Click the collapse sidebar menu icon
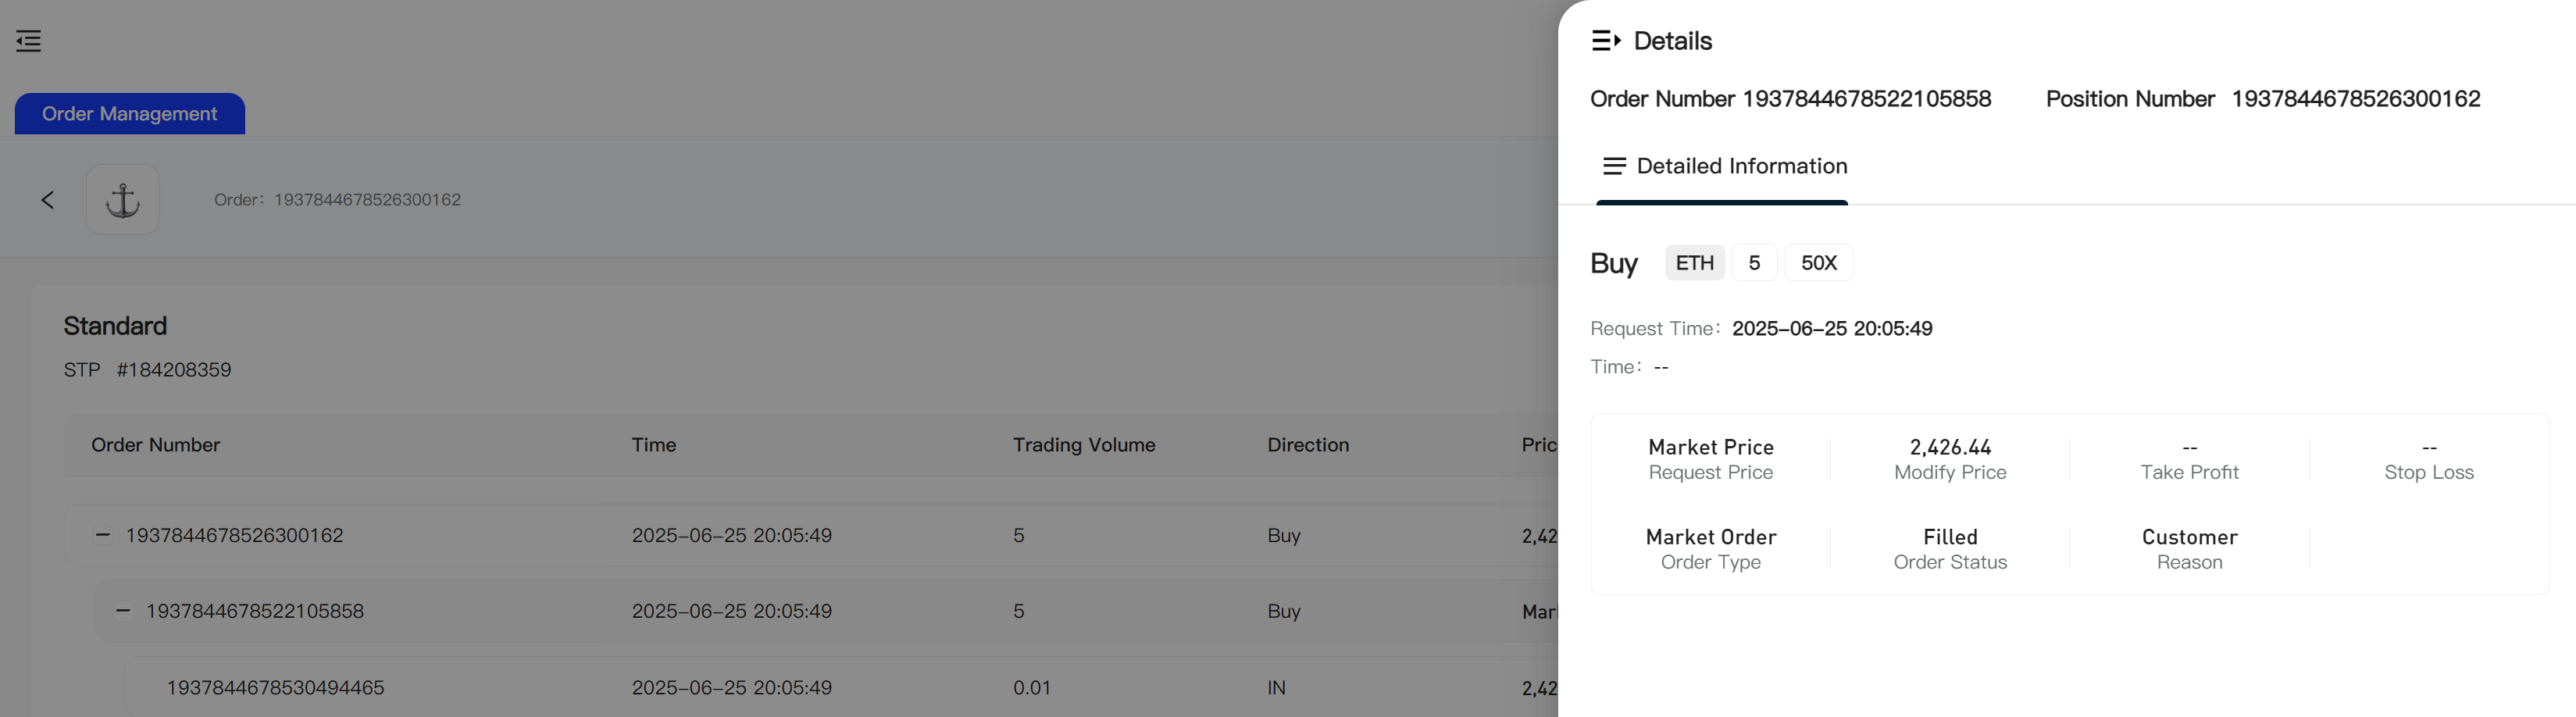 click(29, 41)
